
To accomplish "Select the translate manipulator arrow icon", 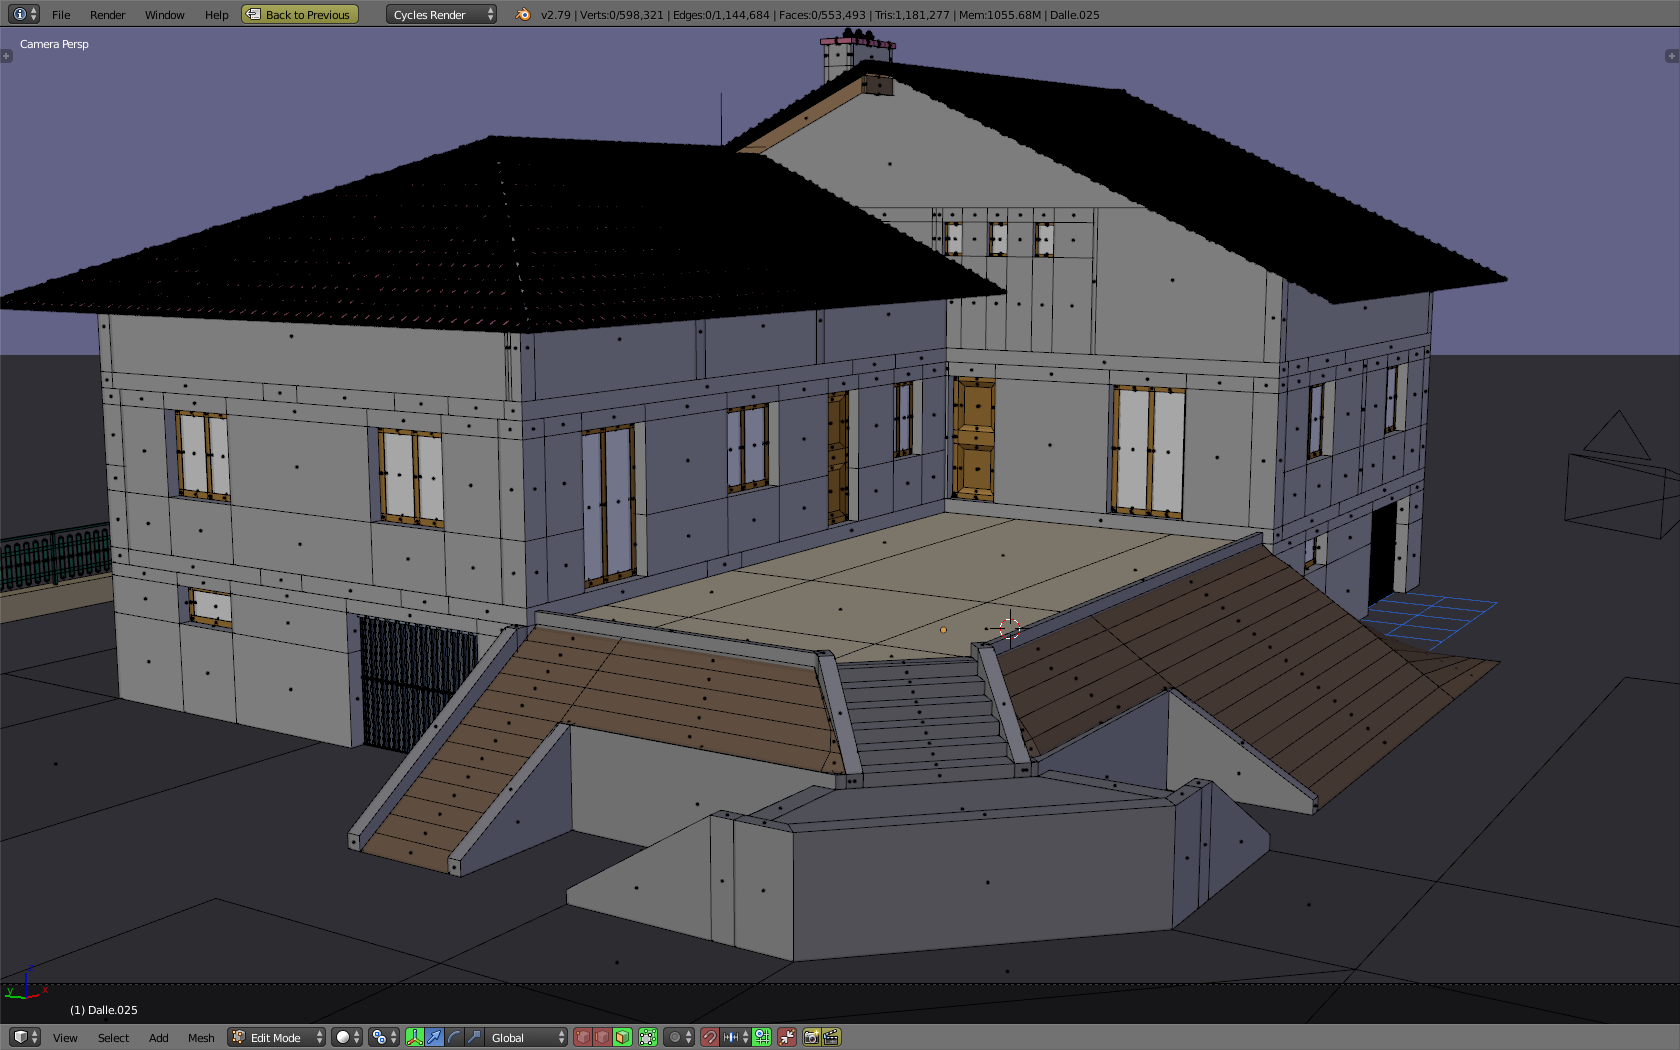I will (x=434, y=1037).
